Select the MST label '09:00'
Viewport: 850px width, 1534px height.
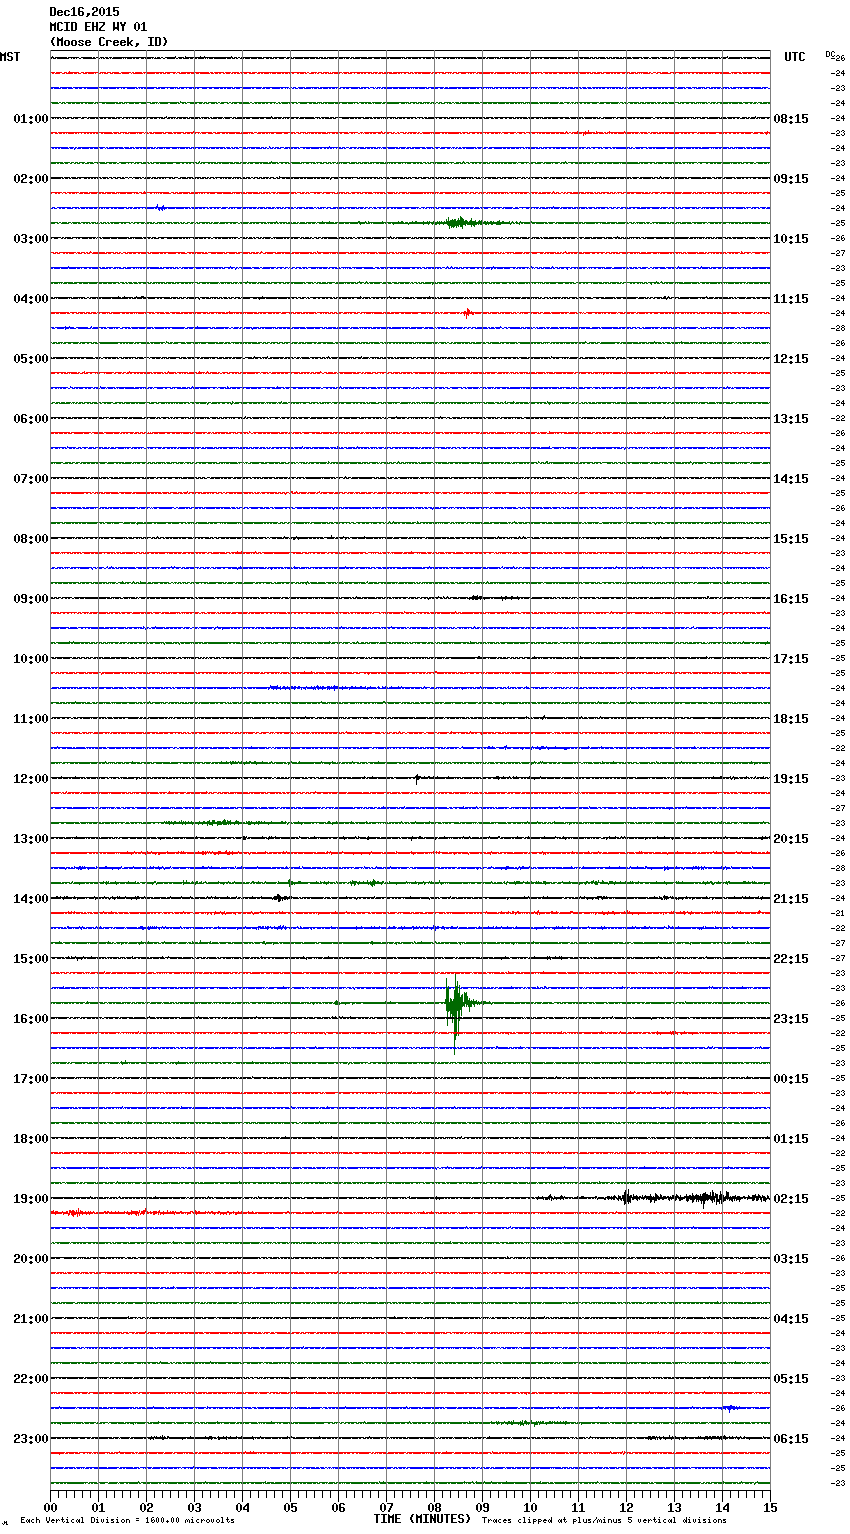point(30,599)
